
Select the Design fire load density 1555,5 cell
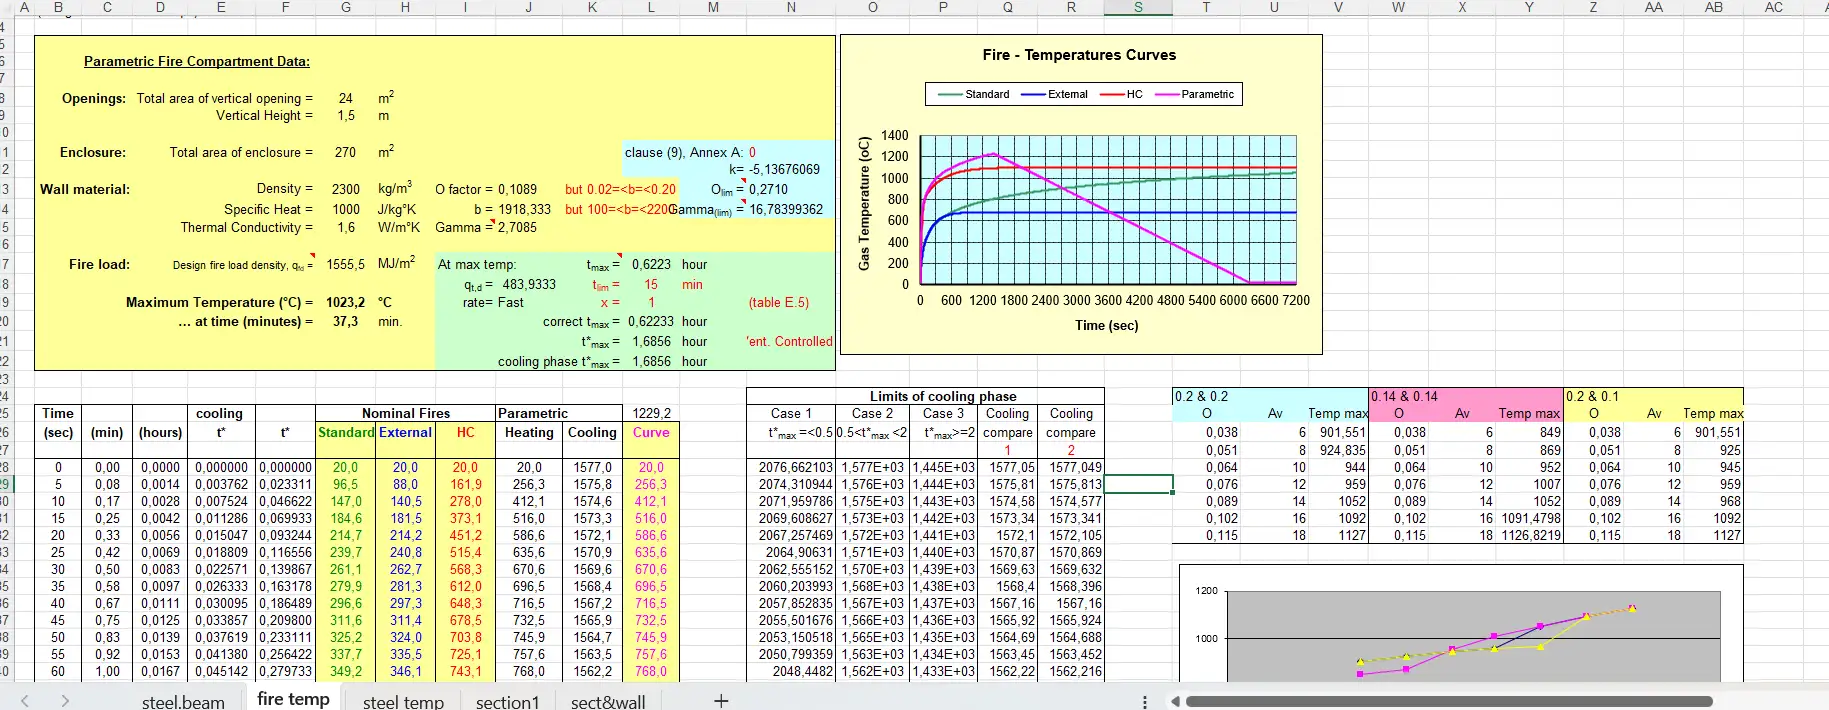pyautogui.click(x=345, y=265)
